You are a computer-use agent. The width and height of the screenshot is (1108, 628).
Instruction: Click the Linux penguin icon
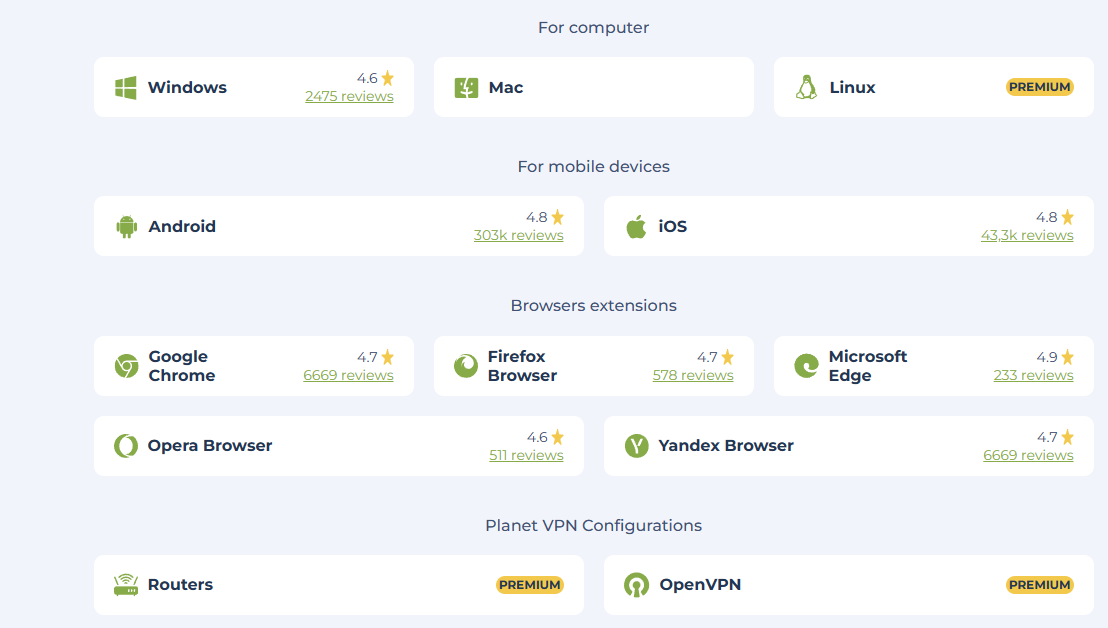click(806, 88)
